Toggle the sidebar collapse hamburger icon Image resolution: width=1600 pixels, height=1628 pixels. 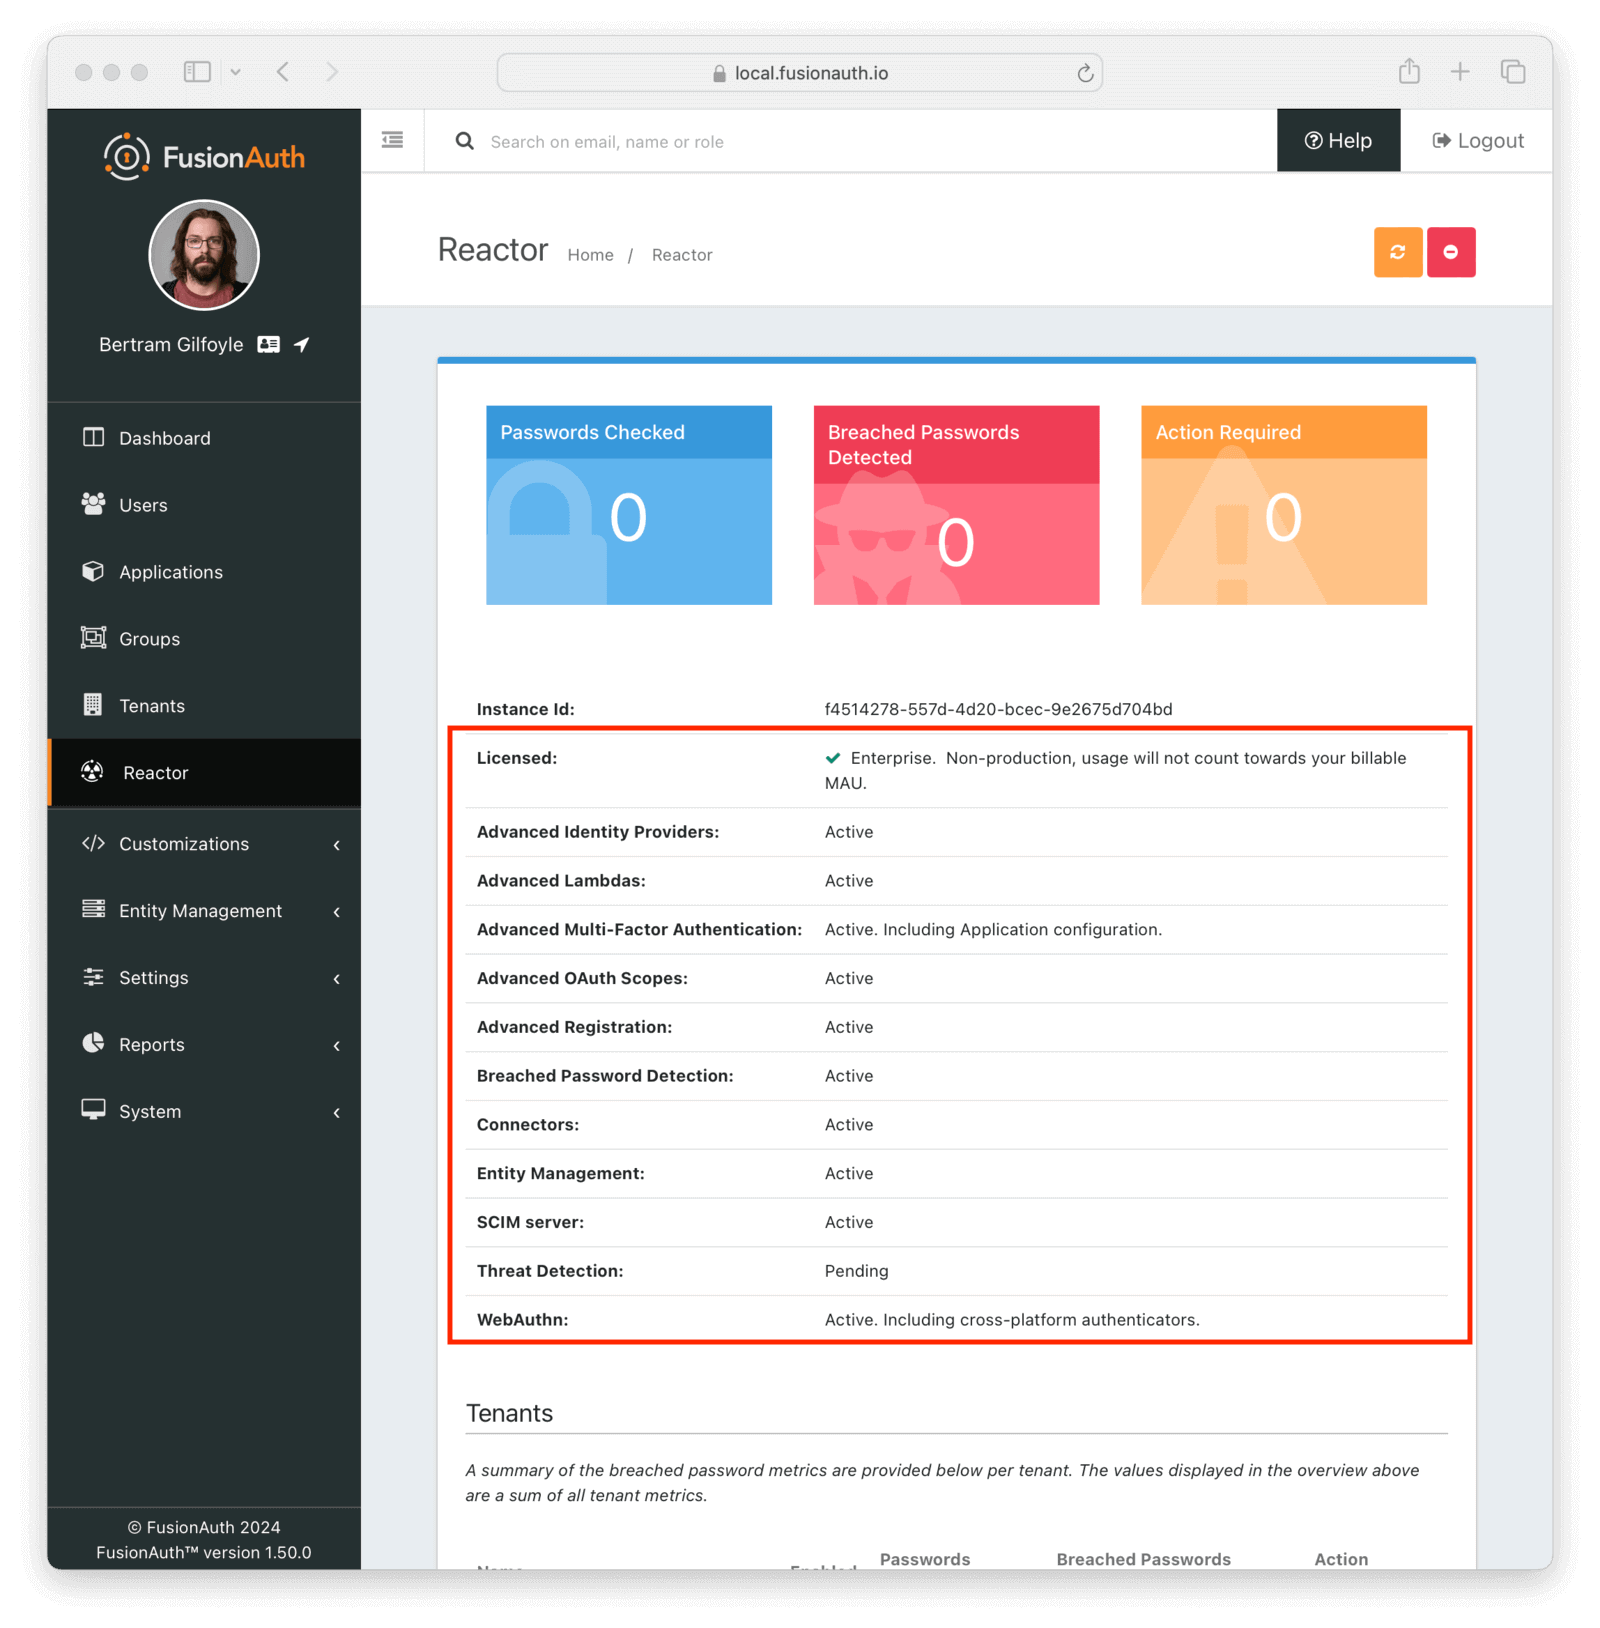click(392, 140)
